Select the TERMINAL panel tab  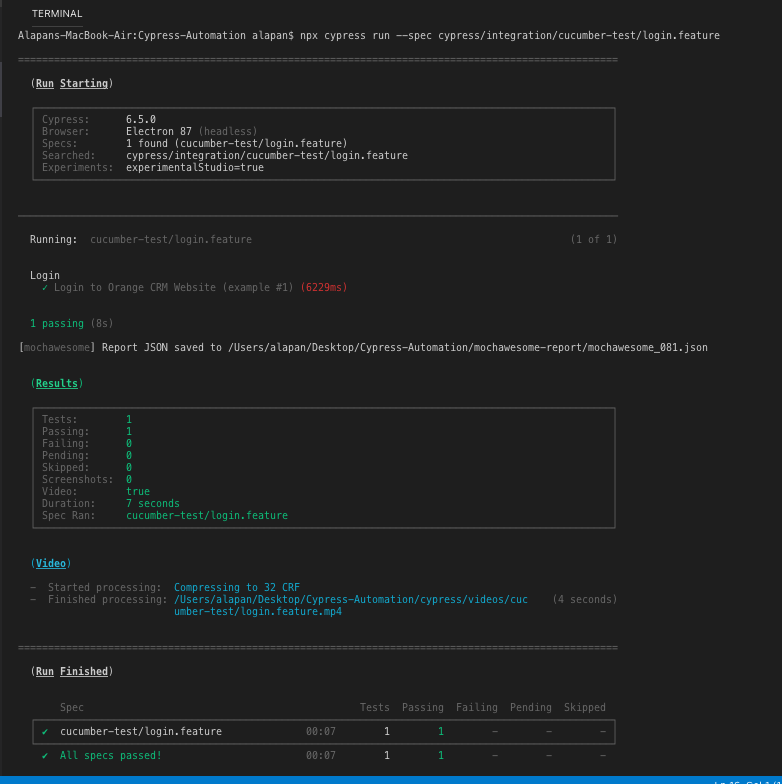click(x=57, y=14)
